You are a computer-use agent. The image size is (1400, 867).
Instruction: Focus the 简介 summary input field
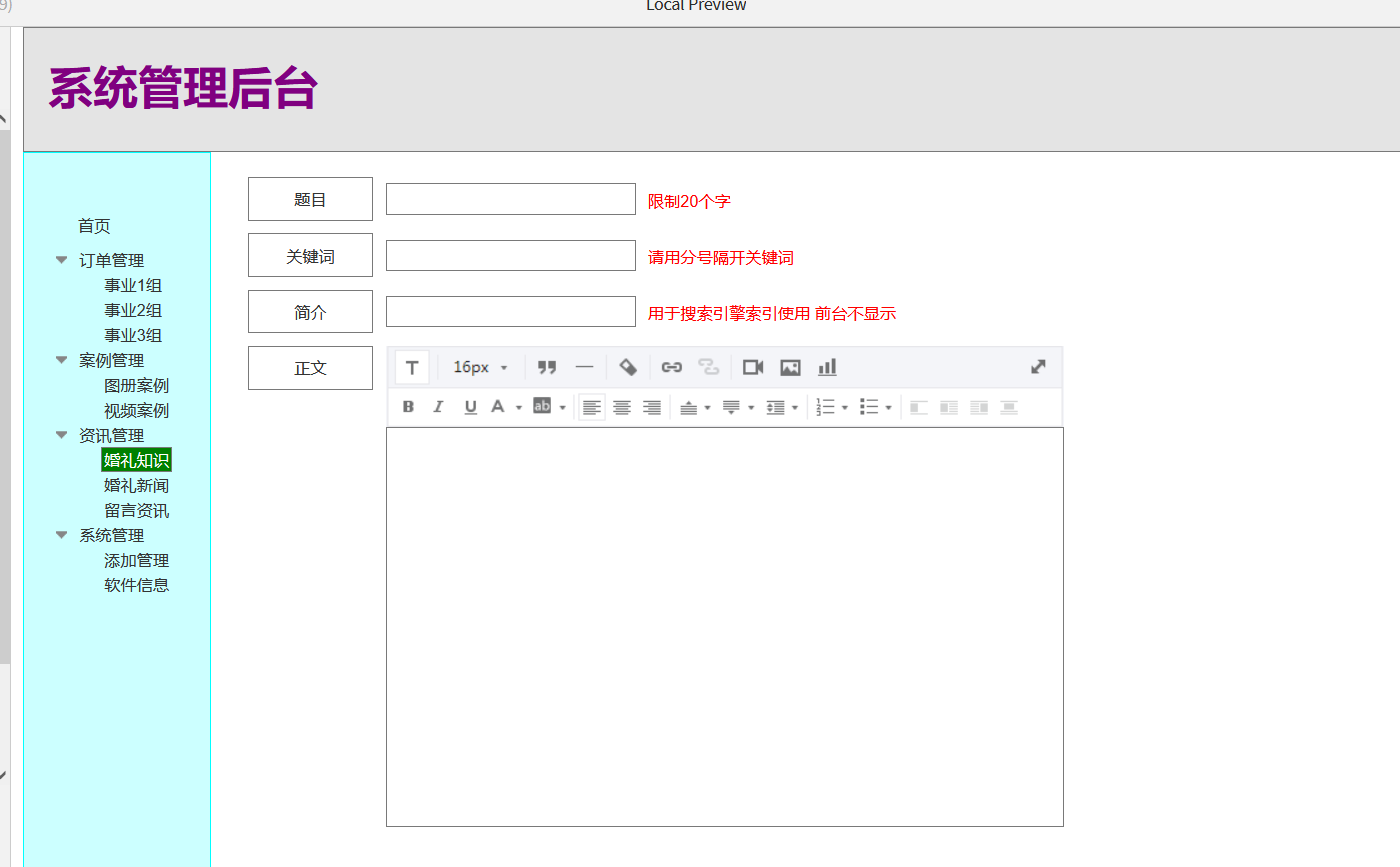511,311
